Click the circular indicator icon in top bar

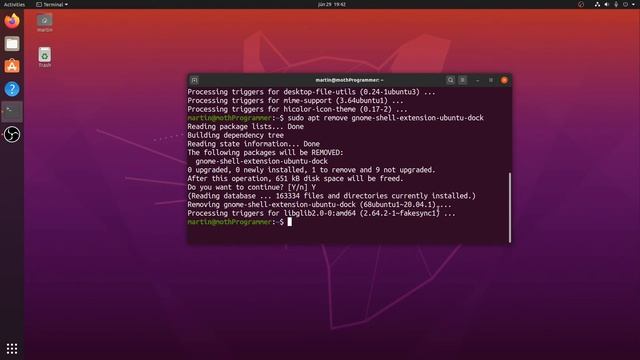(x=581, y=4)
